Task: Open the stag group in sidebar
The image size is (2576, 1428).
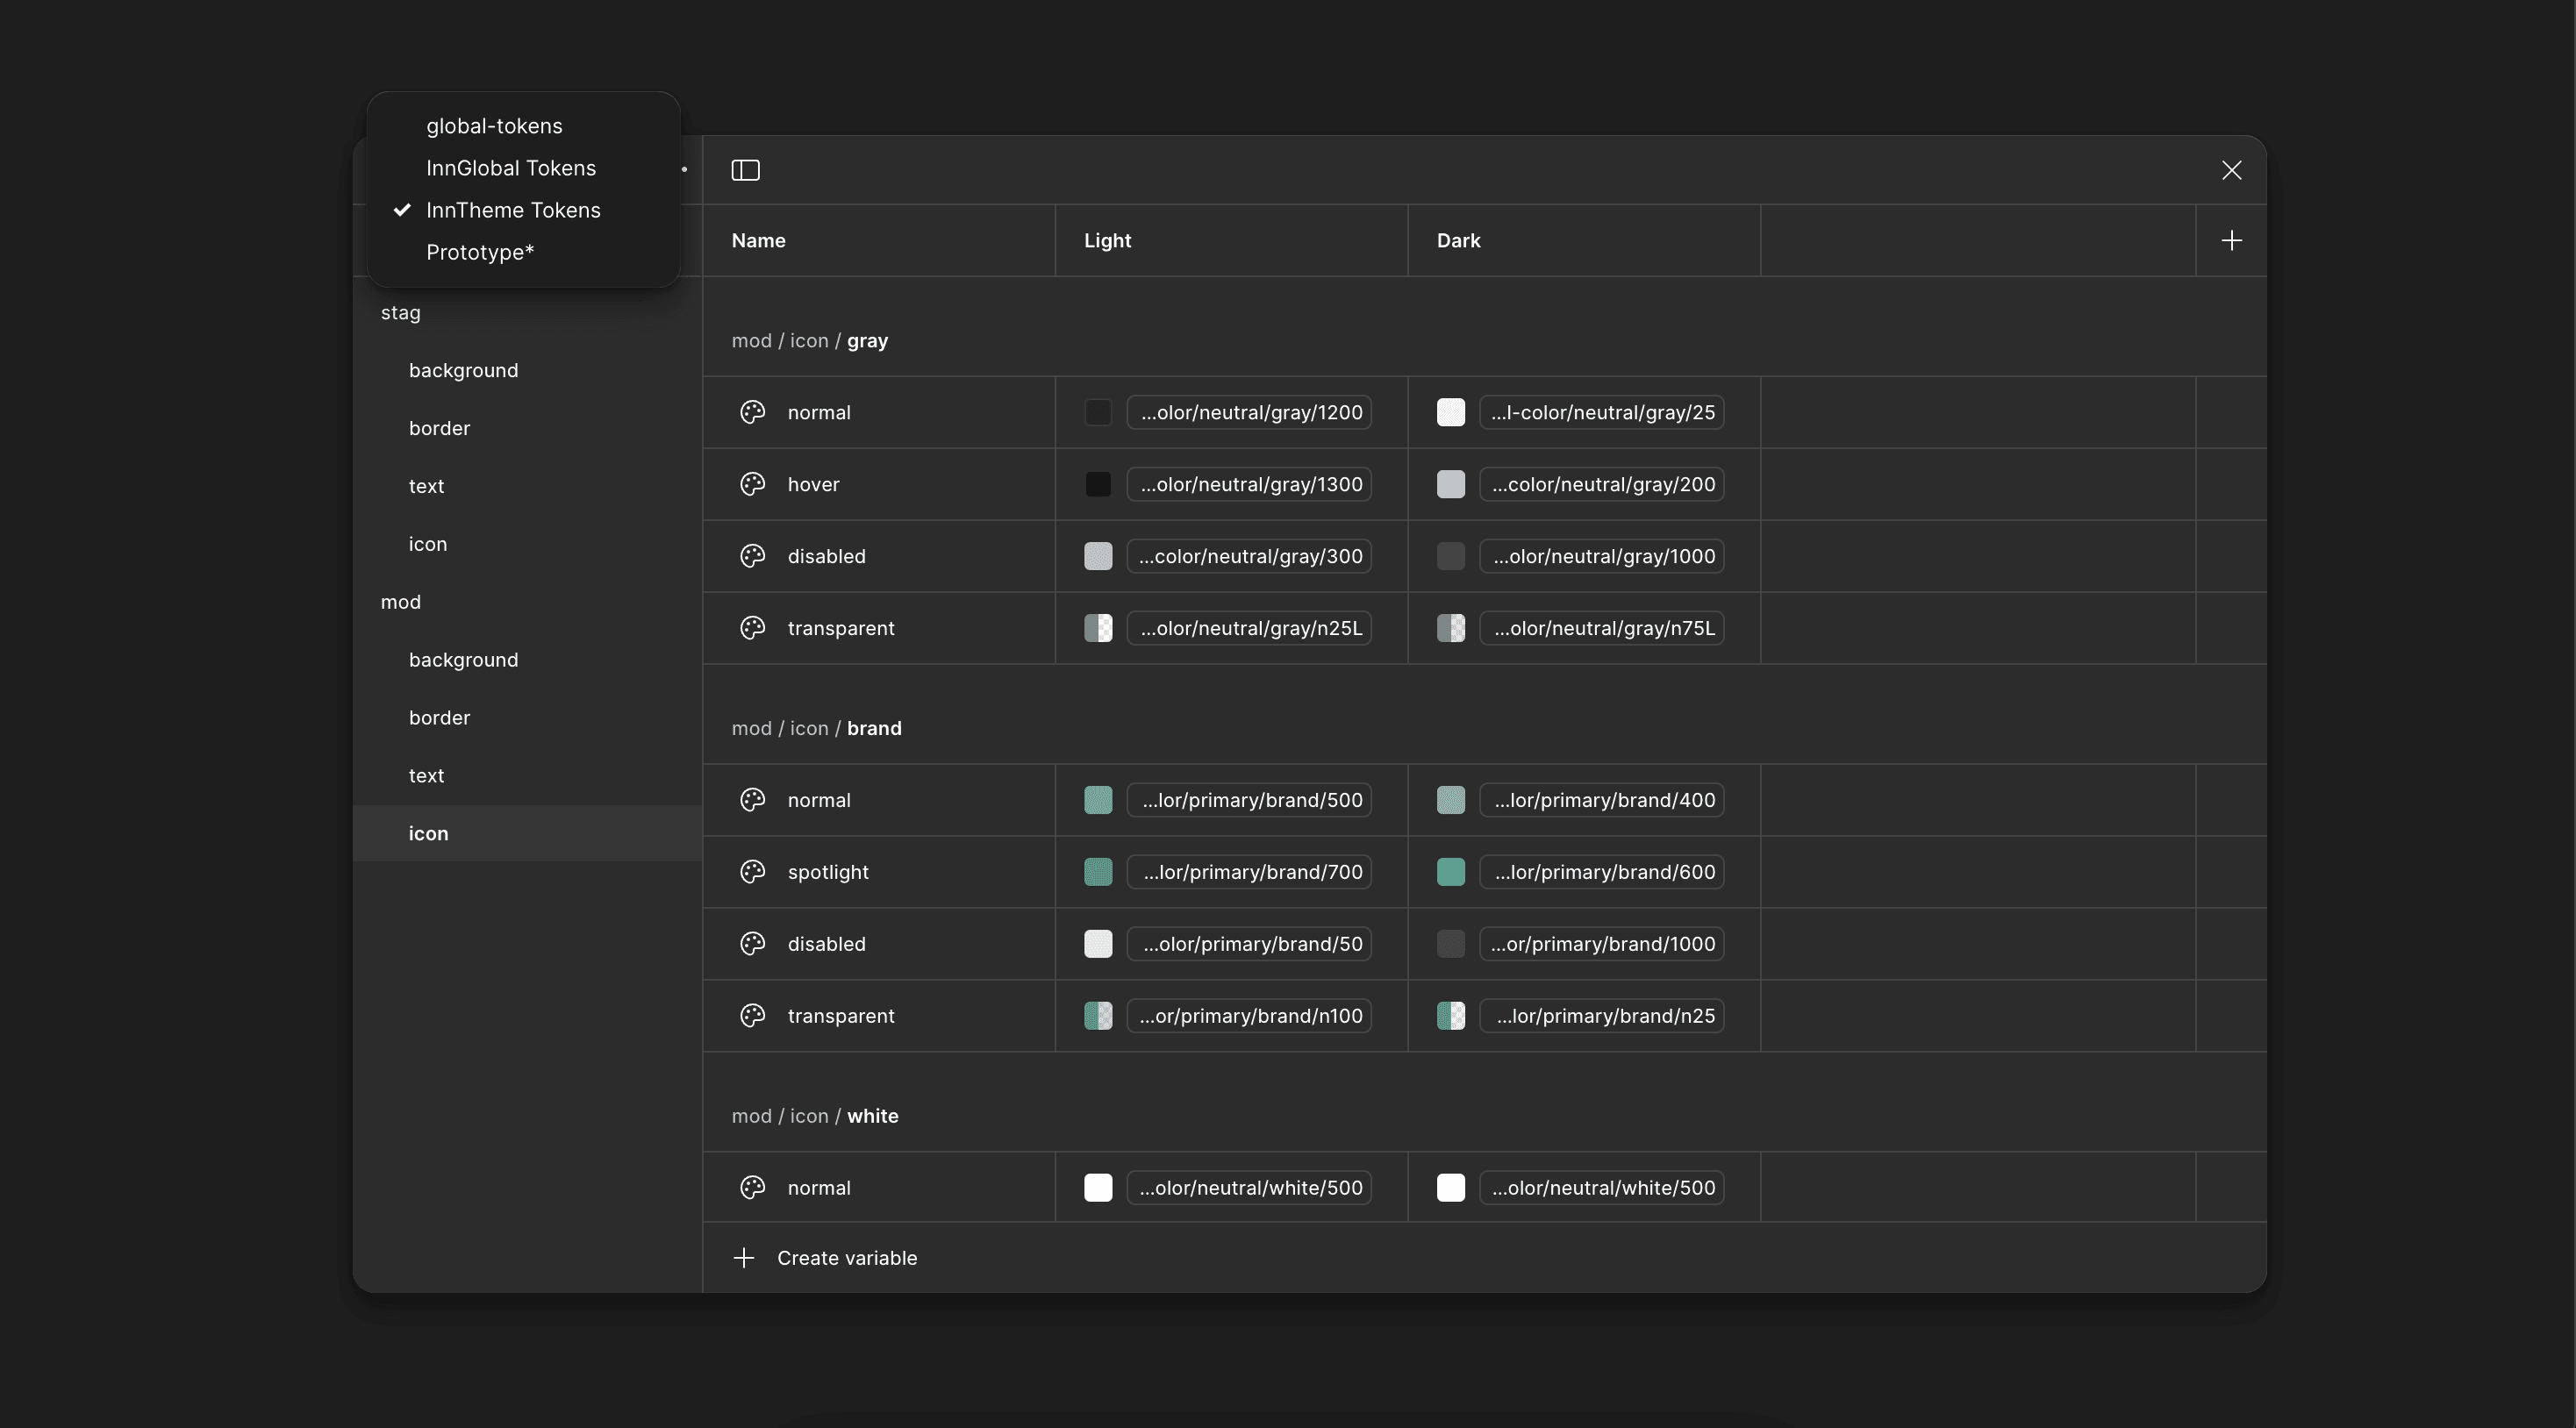Action: [x=400, y=313]
